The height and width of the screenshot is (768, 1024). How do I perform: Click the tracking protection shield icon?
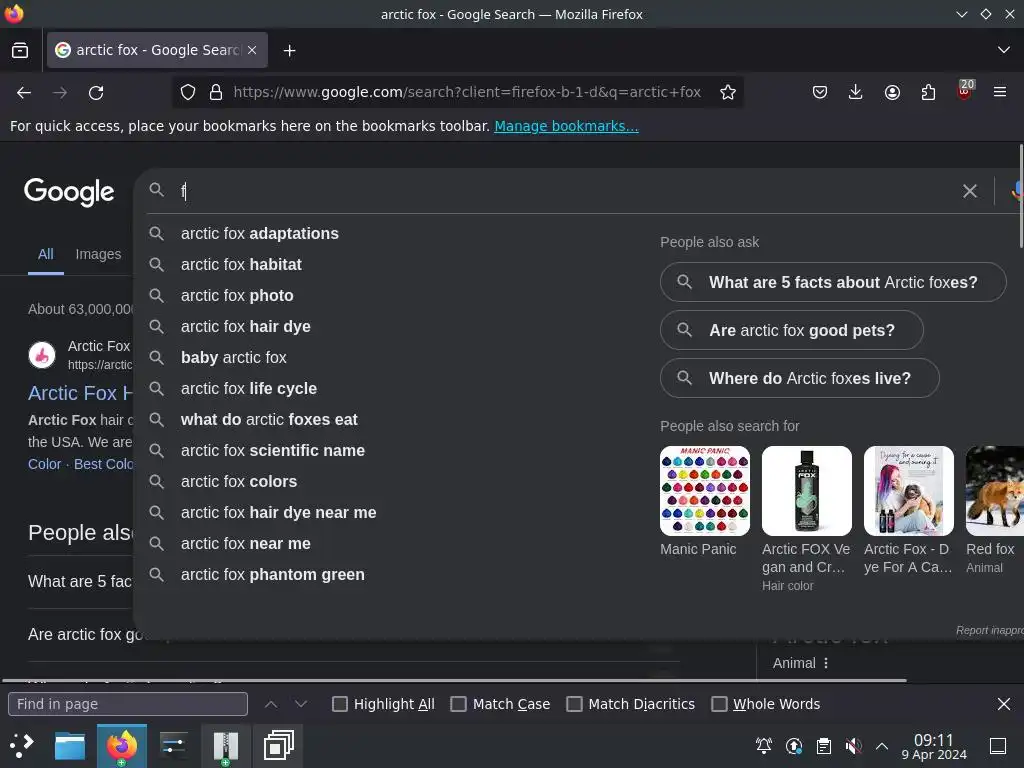pos(188,93)
